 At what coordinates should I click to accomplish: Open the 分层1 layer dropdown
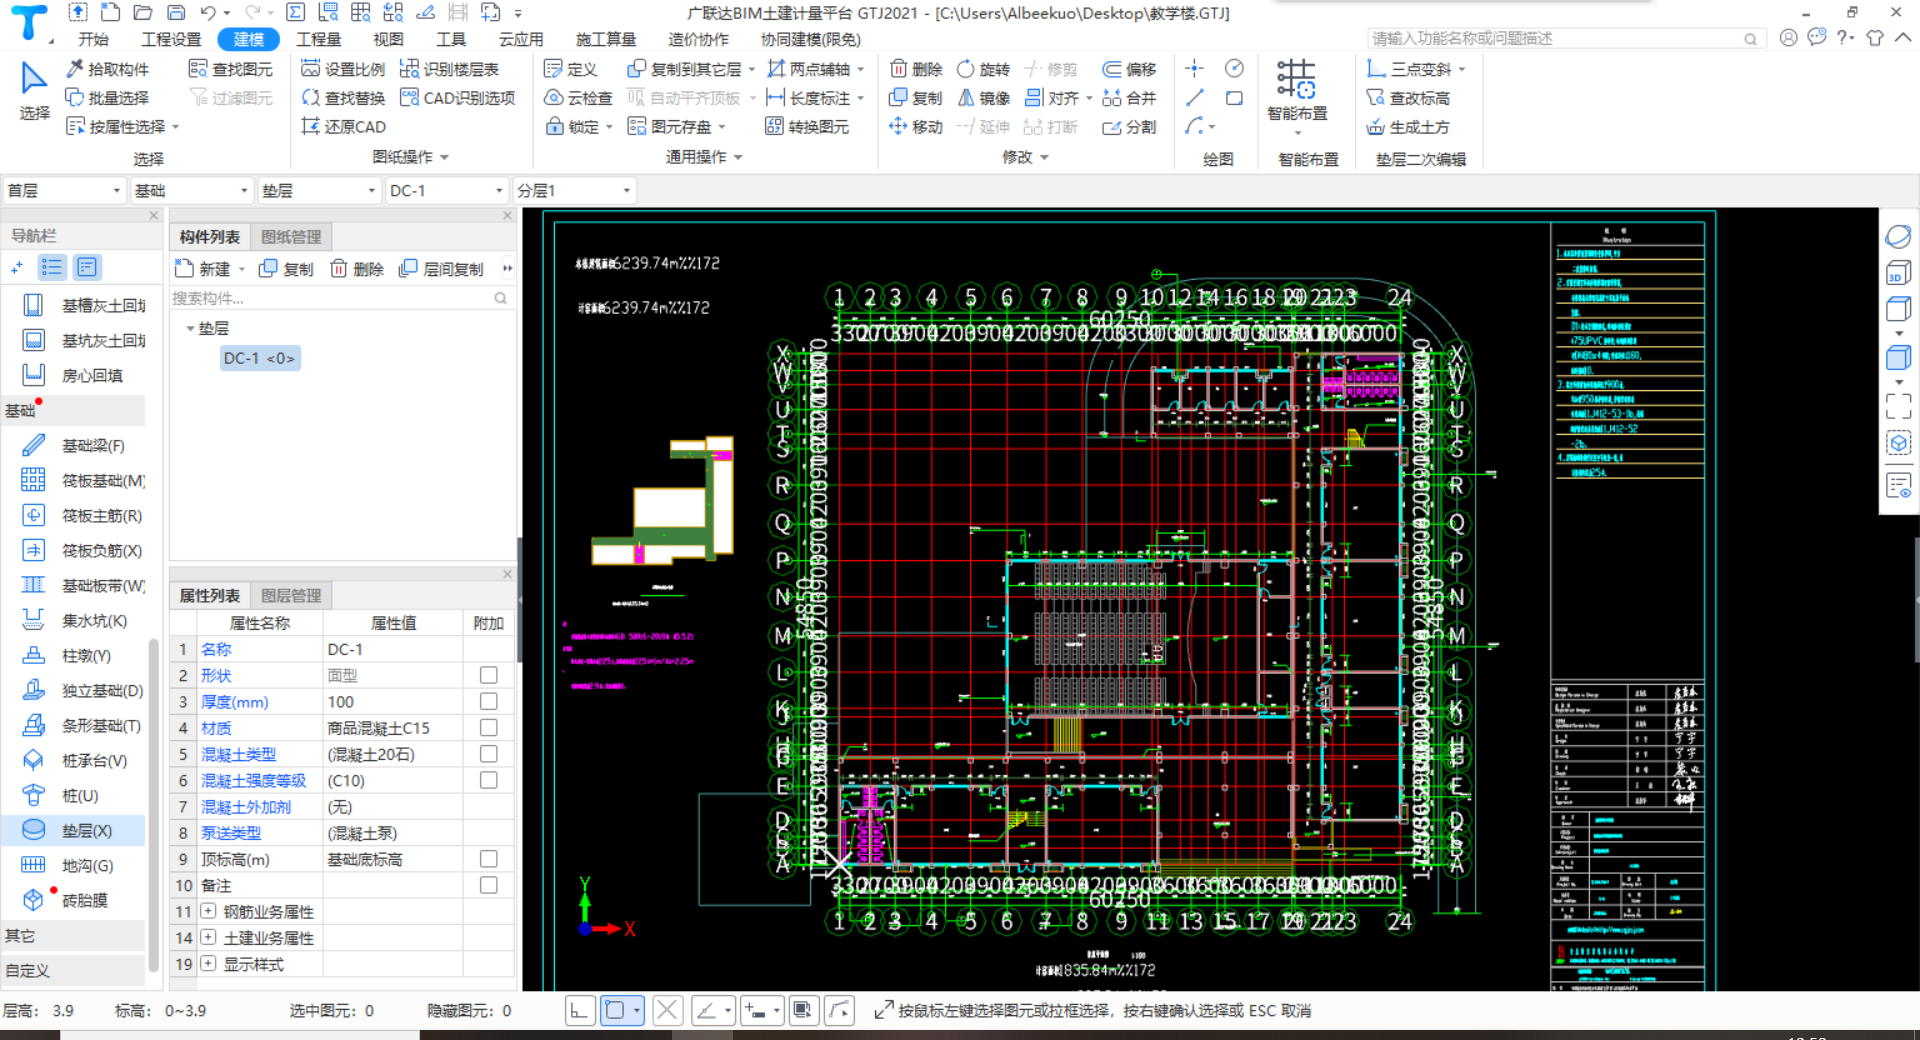(x=574, y=190)
